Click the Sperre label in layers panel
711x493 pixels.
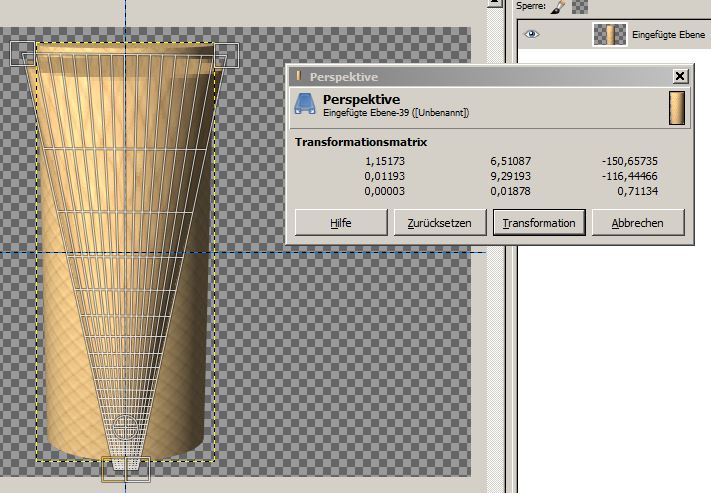click(531, 6)
